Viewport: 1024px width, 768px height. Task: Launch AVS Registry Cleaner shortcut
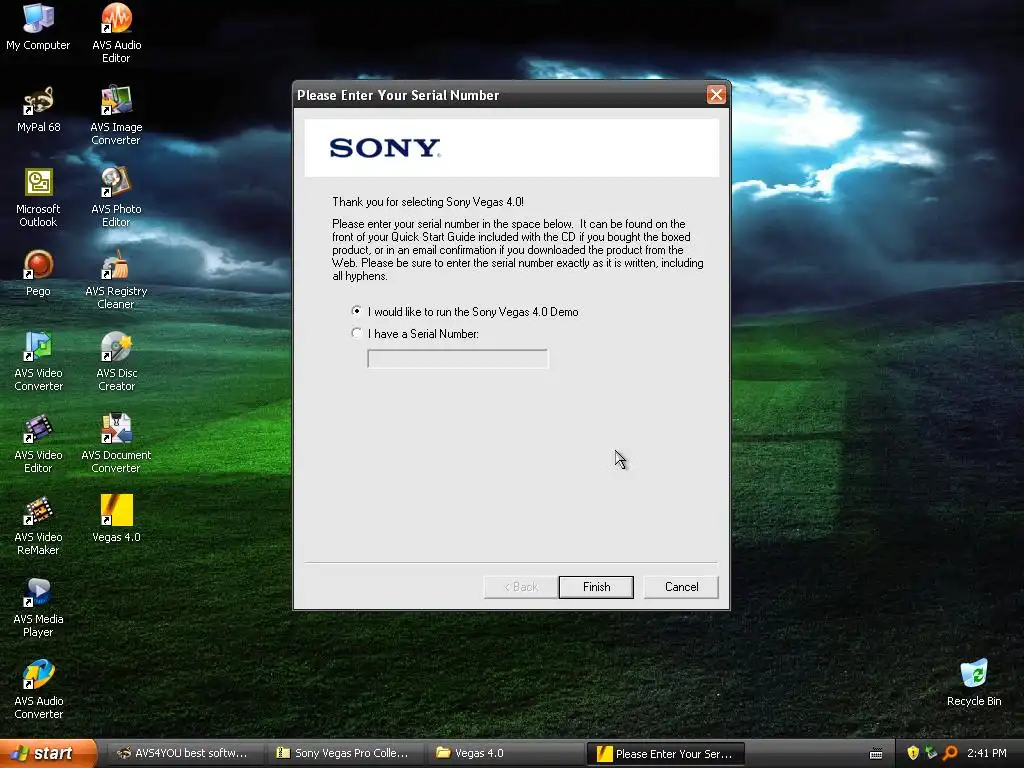[116, 280]
